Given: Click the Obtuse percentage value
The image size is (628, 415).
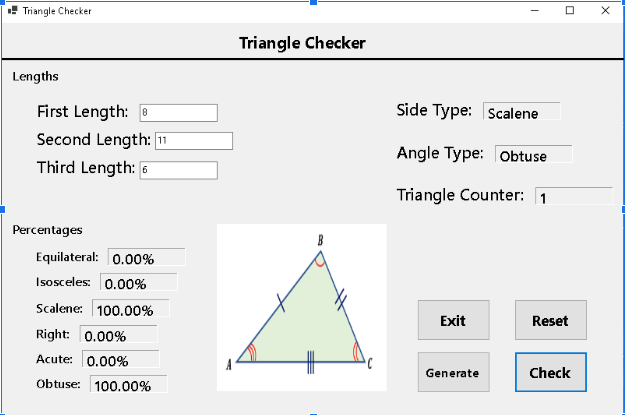Looking at the screenshot, I should tap(128, 385).
